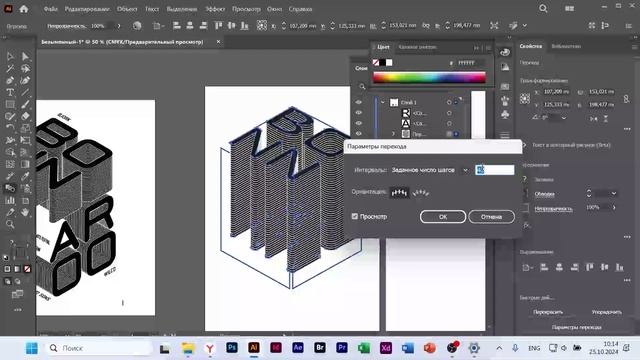This screenshot has width=640, height=360.
Task: Expand the blend sublayer arrow
Action: [x=393, y=133]
